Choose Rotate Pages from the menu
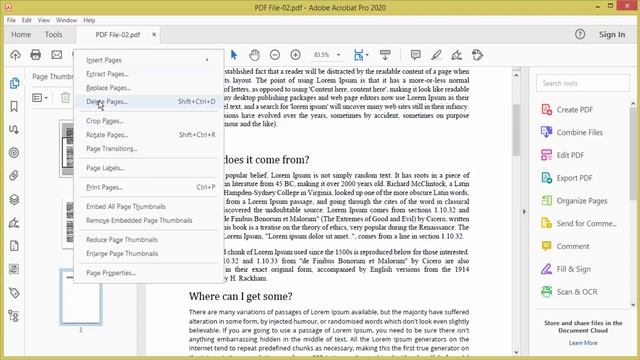 click(150, 135)
